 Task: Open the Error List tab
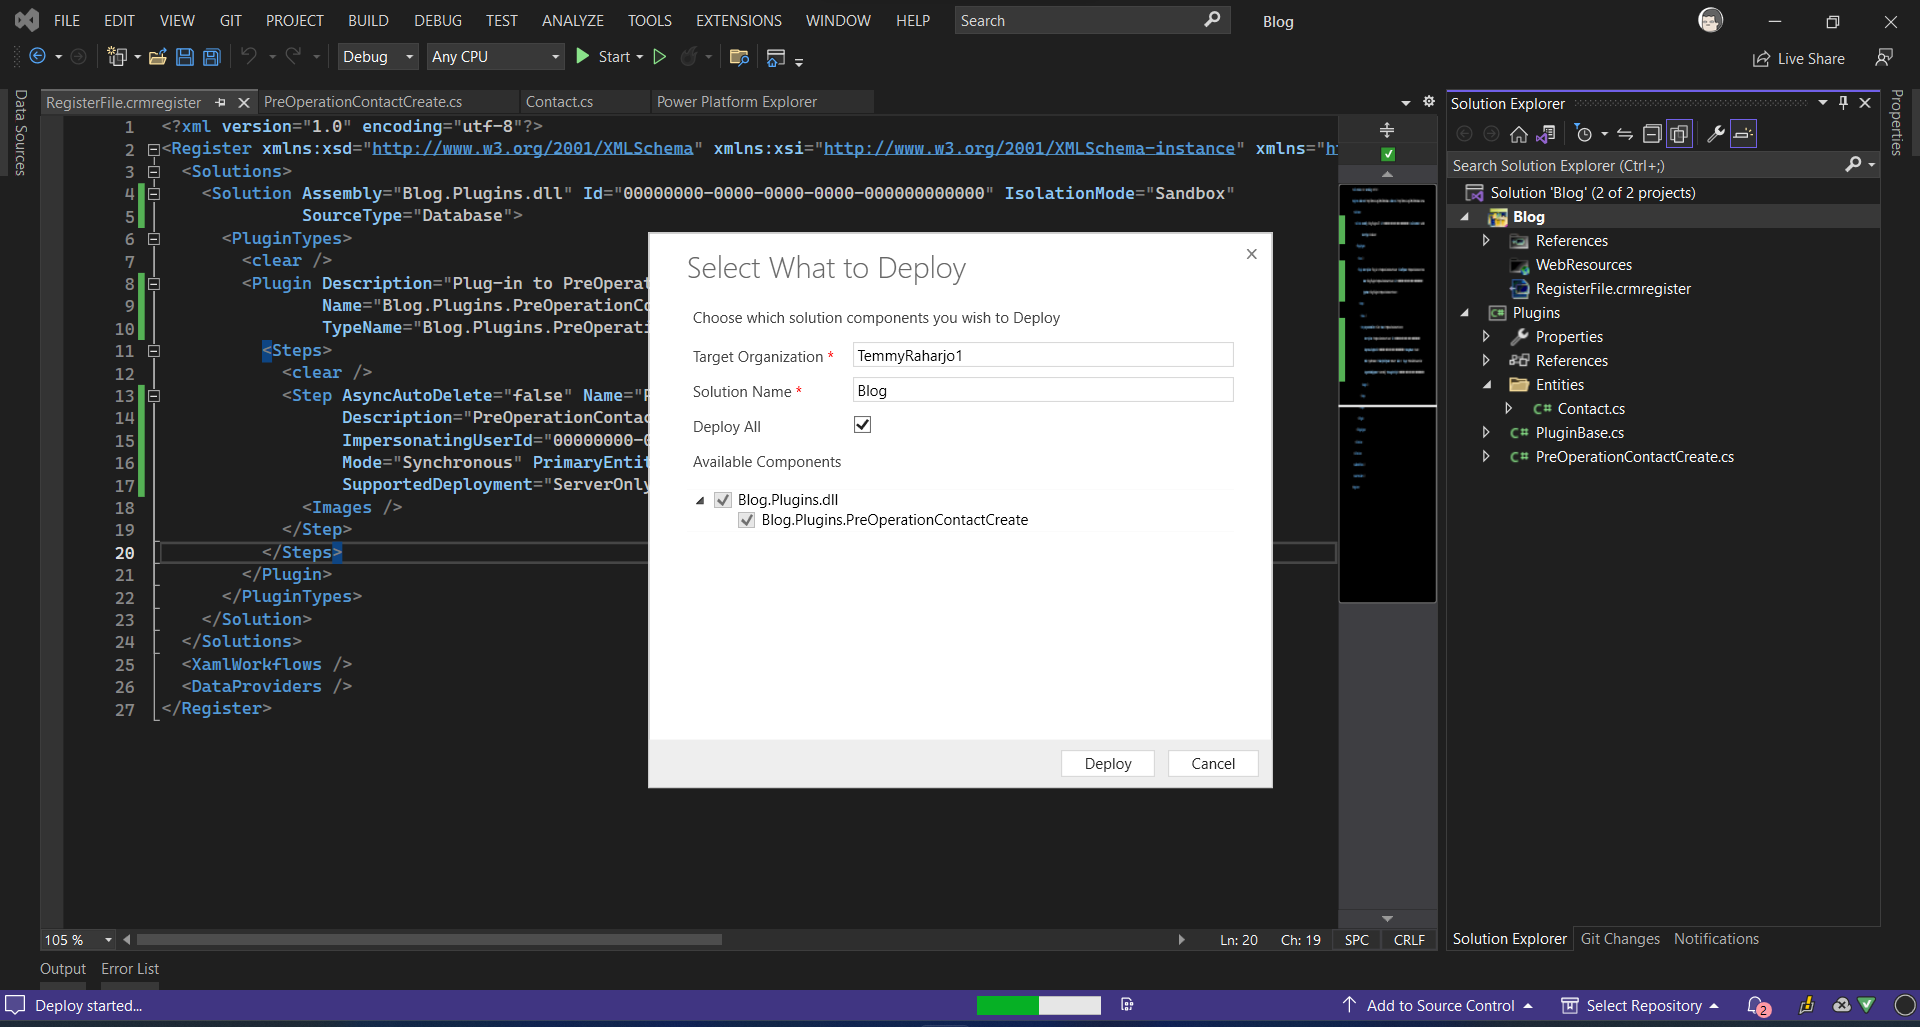tap(130, 969)
